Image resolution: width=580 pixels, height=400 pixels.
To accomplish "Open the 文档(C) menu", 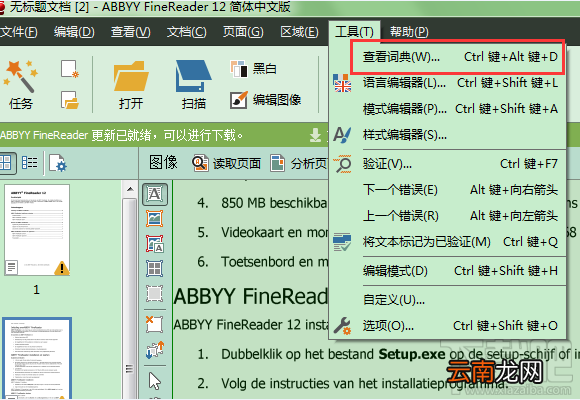I will click(x=187, y=32).
